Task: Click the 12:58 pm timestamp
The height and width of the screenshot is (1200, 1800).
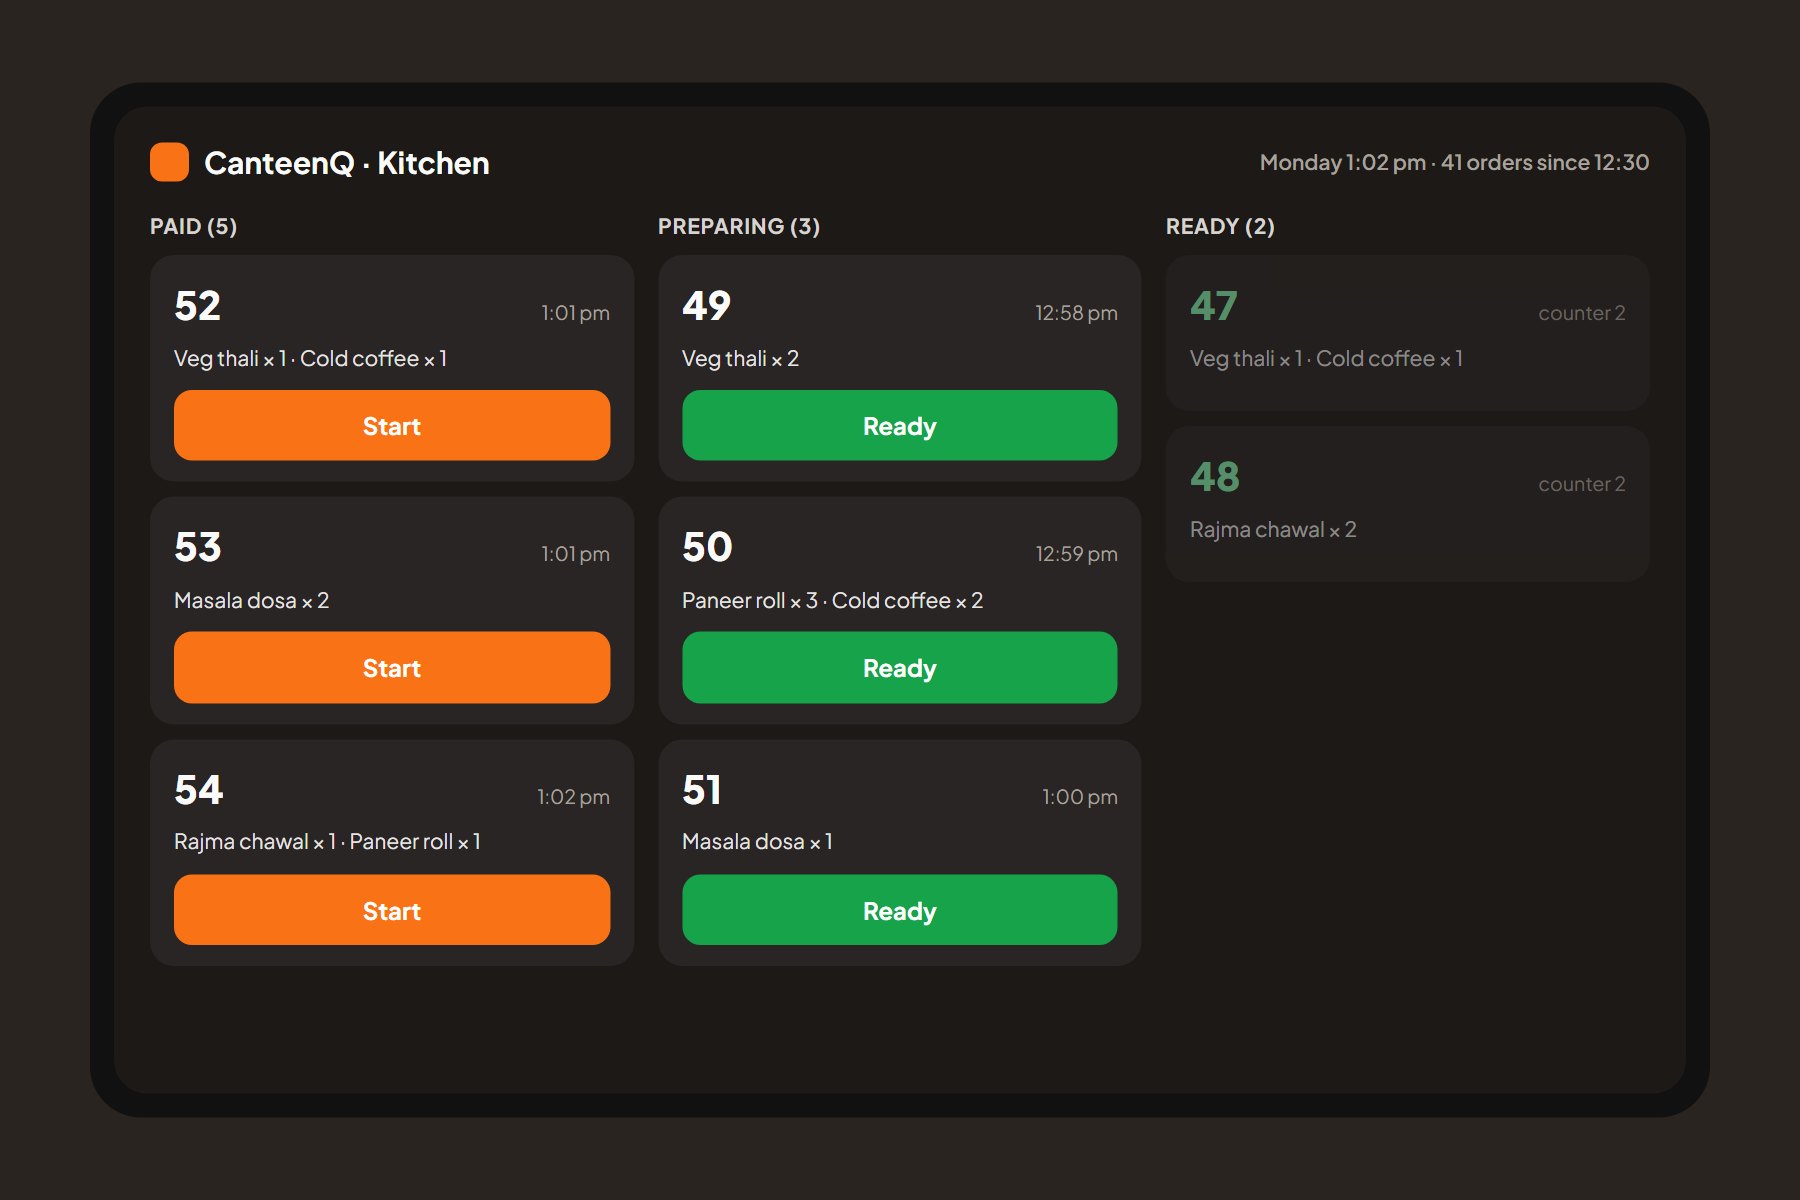Action: (x=1076, y=313)
